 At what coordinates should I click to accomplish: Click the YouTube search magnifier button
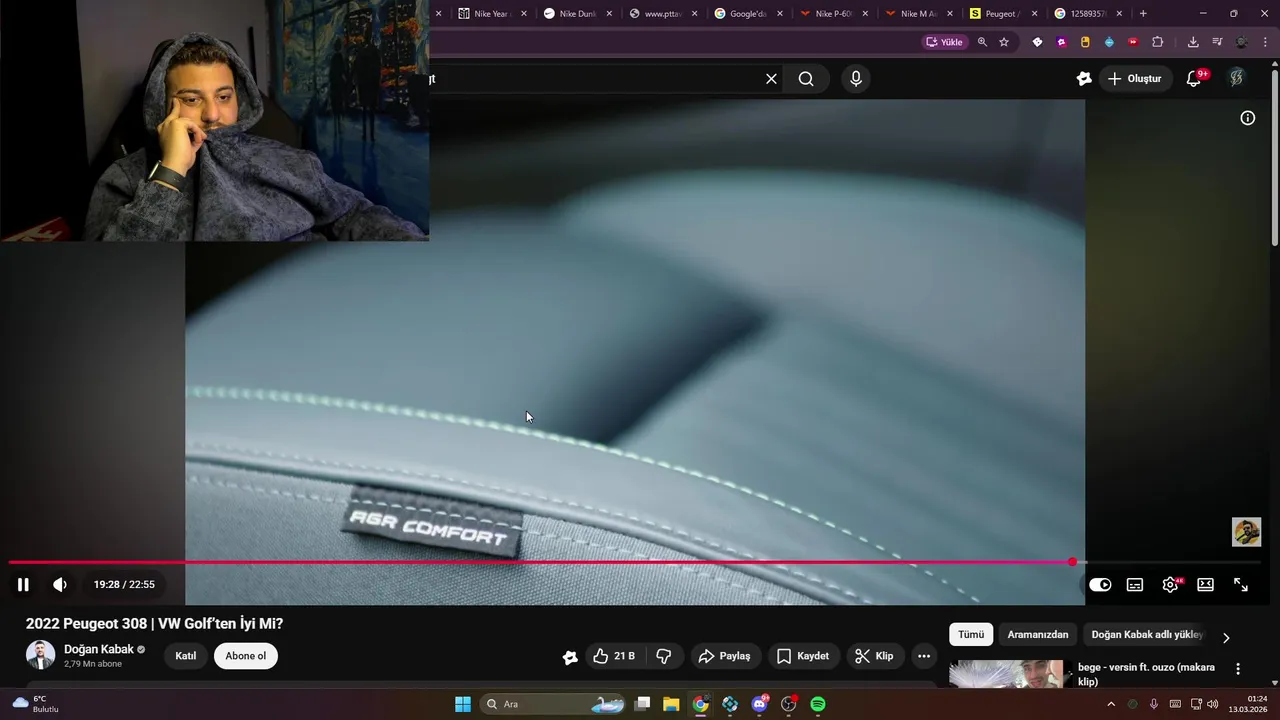pyautogui.click(x=806, y=79)
